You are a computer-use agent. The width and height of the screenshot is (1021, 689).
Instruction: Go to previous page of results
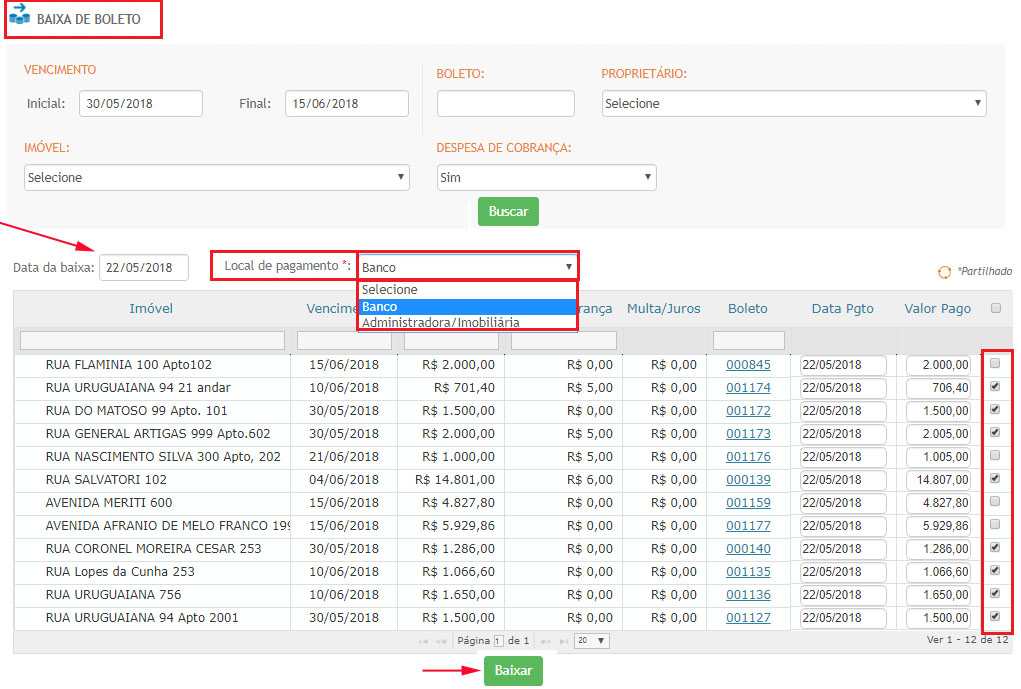[441, 641]
